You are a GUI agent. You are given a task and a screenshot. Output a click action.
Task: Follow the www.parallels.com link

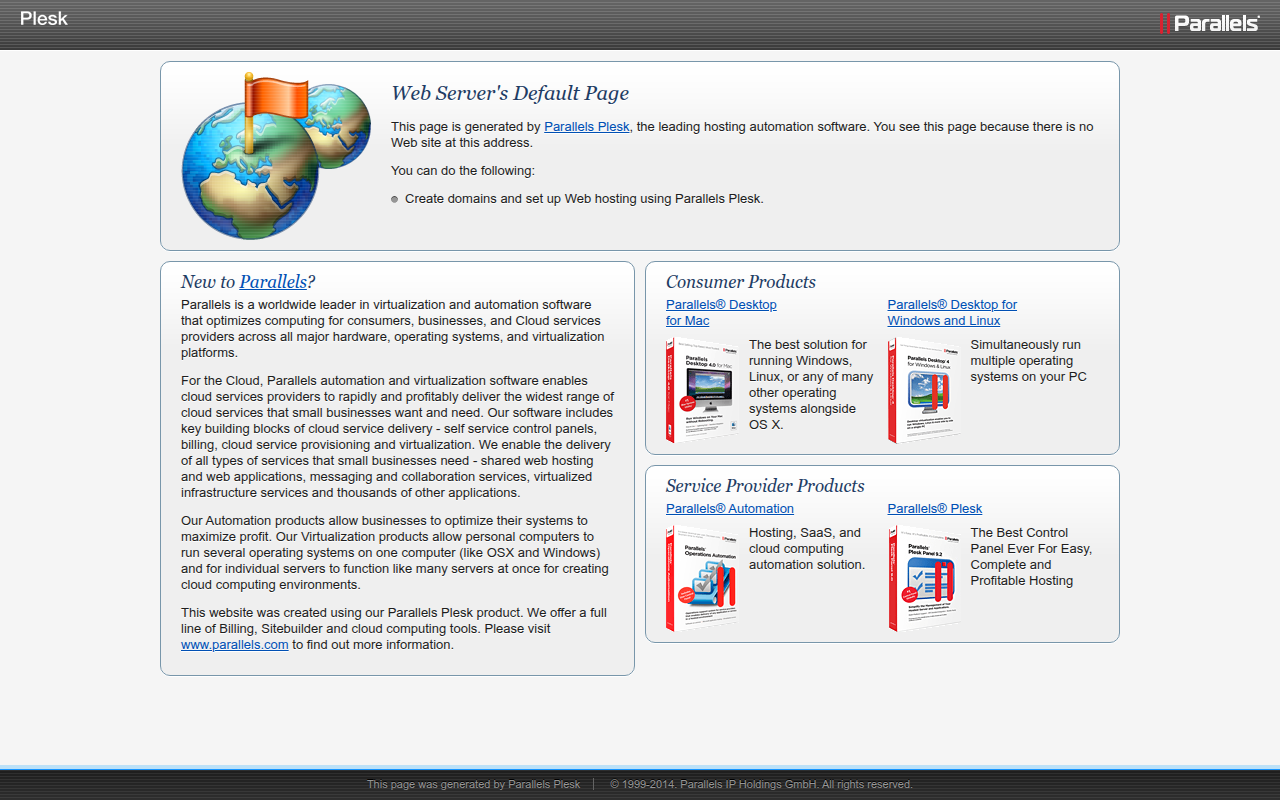coord(235,645)
